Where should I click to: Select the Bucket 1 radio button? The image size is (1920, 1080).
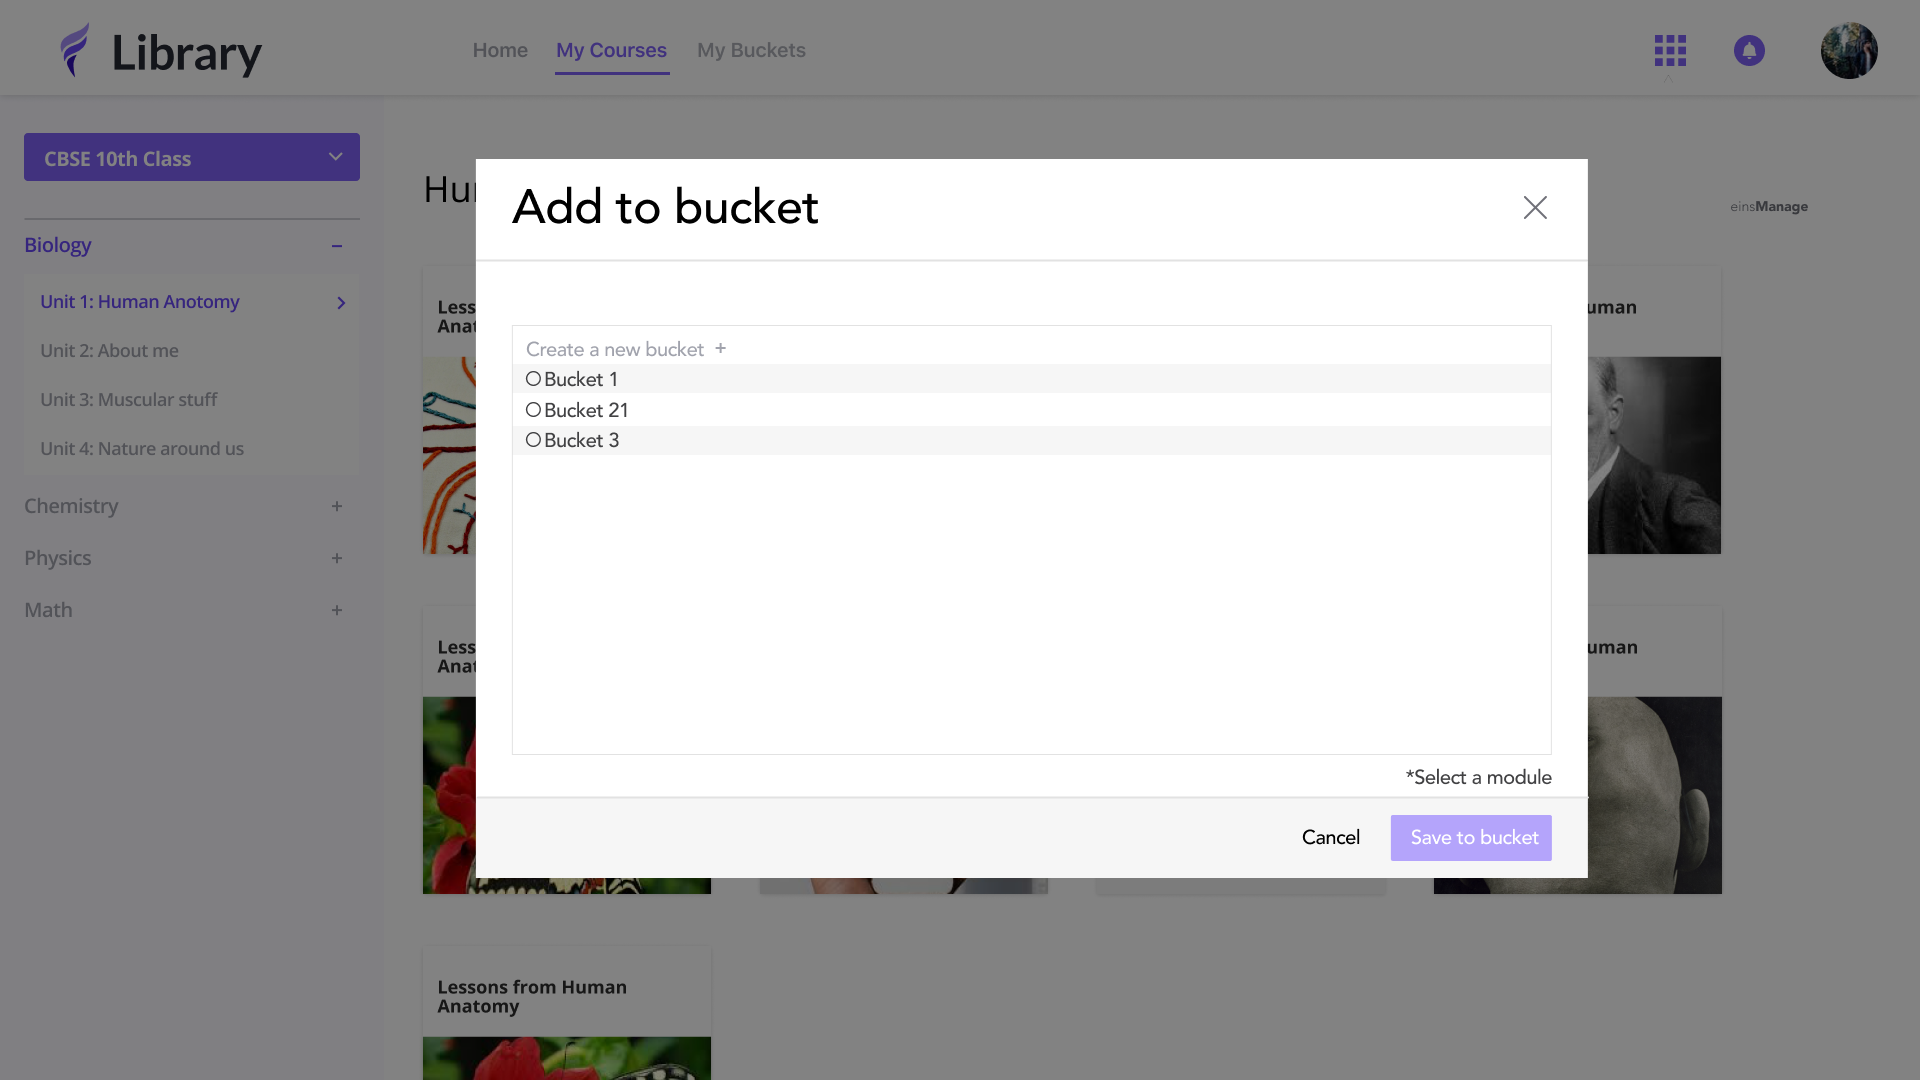pos(533,379)
